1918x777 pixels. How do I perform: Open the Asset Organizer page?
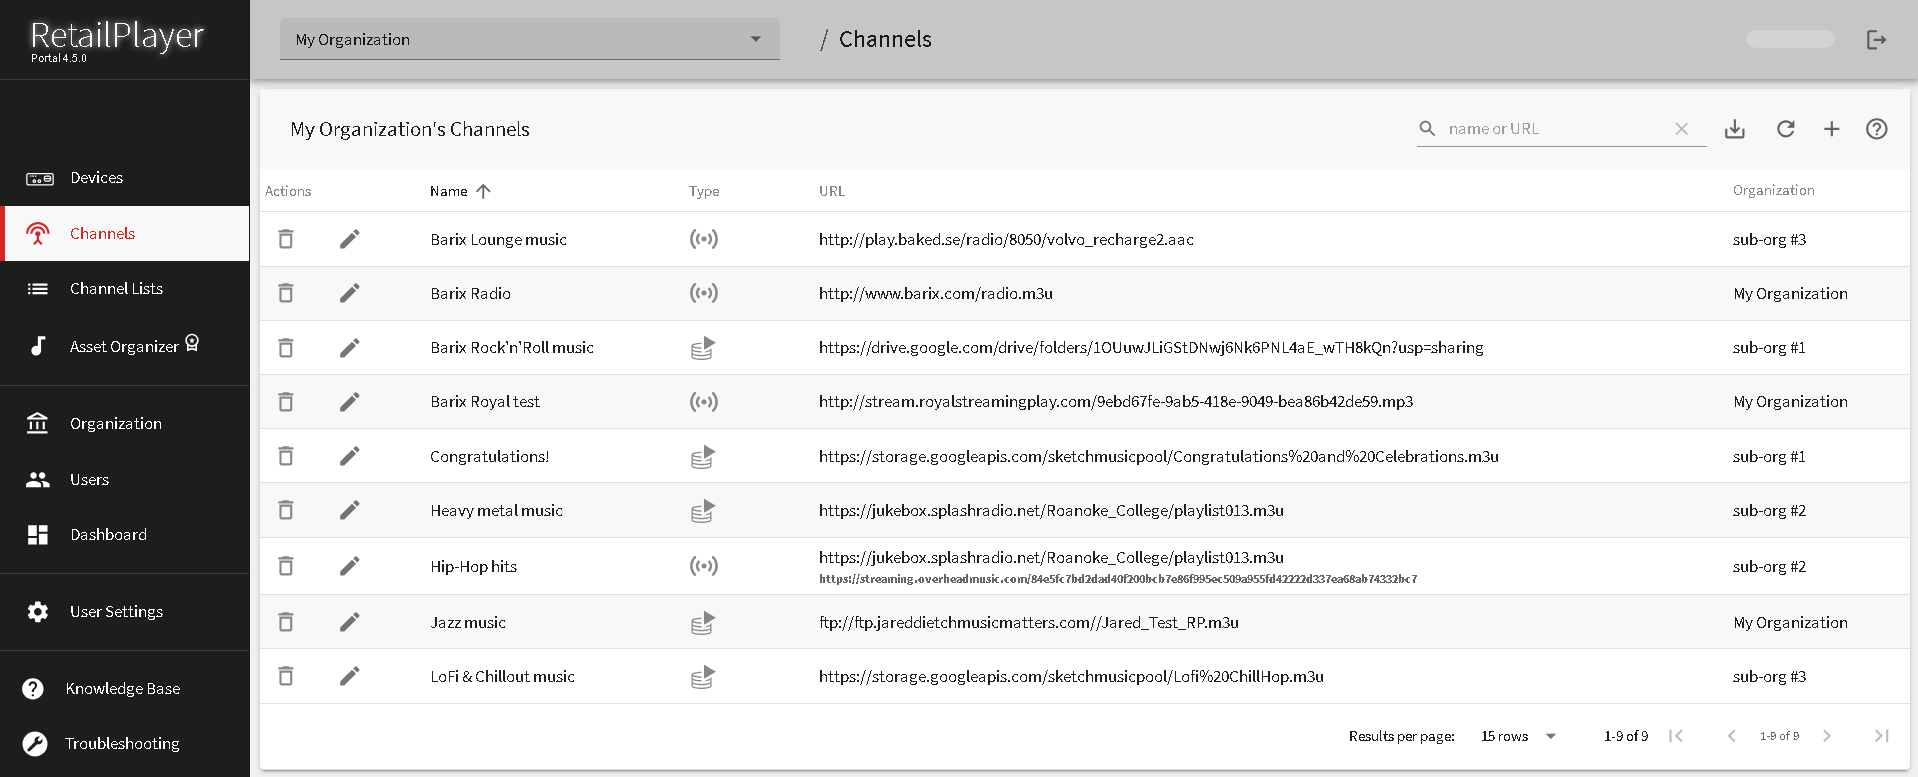[x=124, y=346]
